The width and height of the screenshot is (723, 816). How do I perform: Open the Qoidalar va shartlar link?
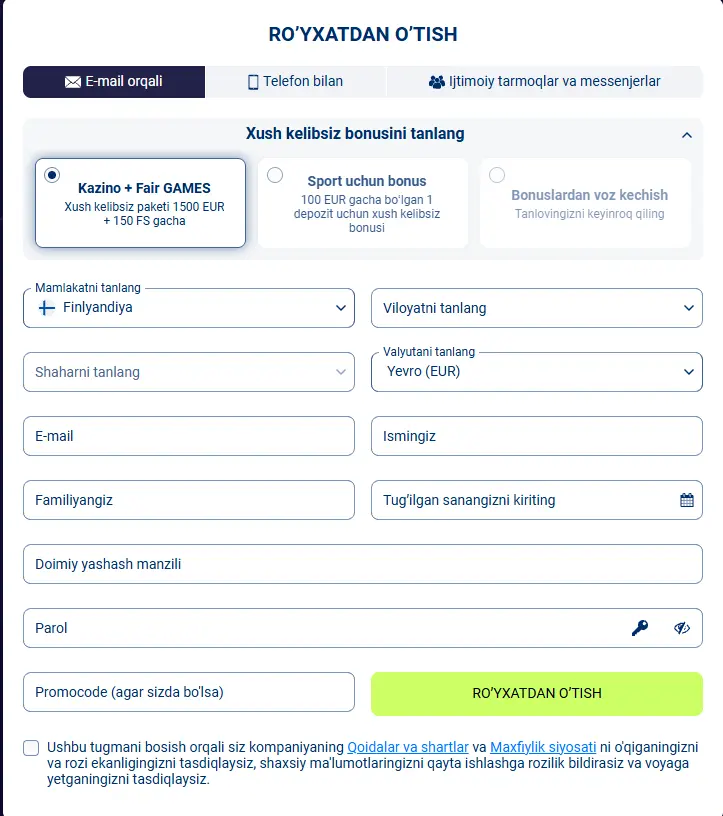point(408,747)
